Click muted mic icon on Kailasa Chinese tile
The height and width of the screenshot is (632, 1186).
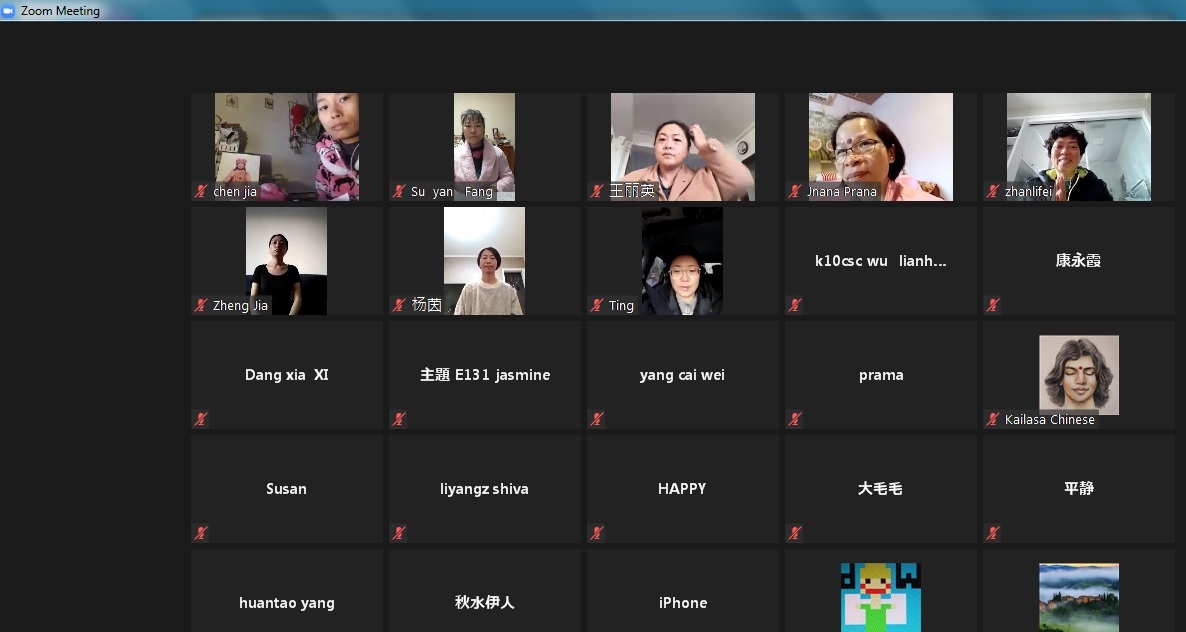[993, 419]
